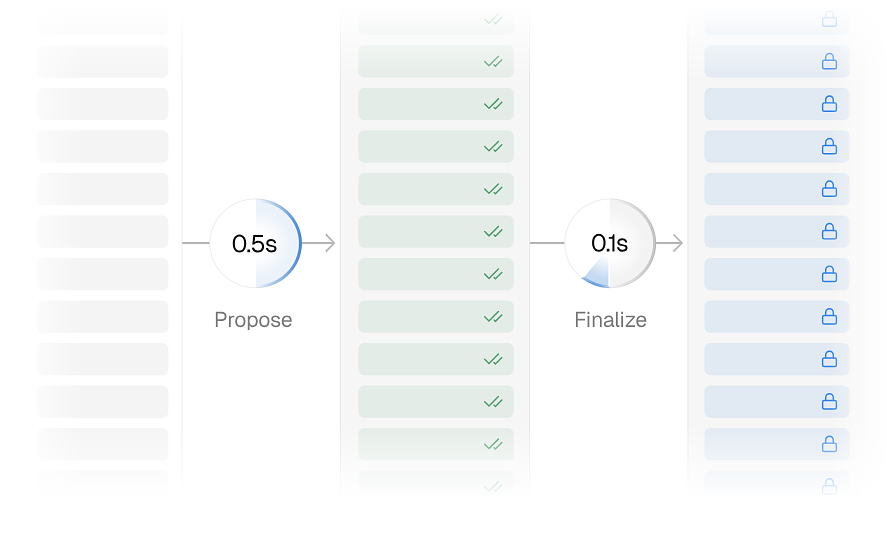Click lock icon in row the Finalize arrow targets

pos(829,232)
